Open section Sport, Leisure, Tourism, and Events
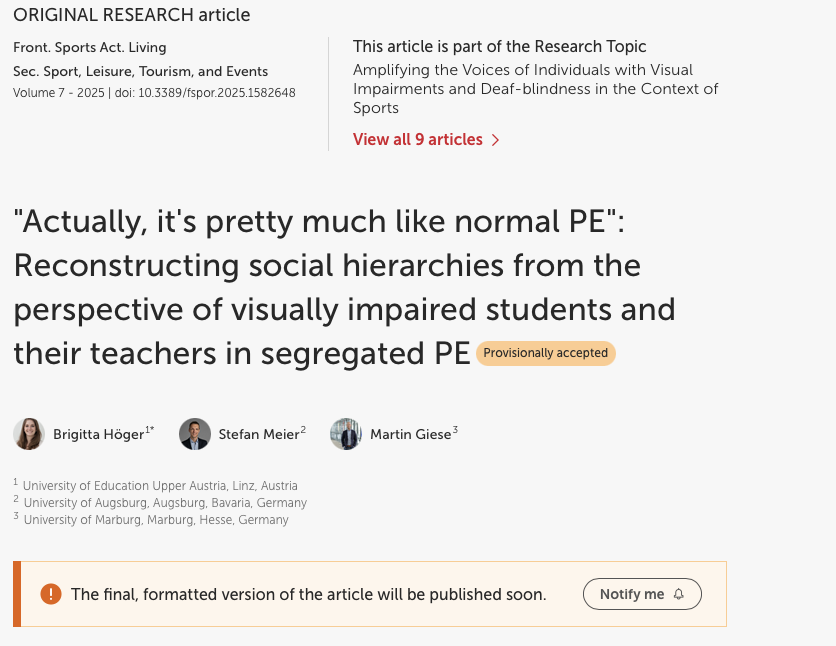Image resolution: width=836 pixels, height=646 pixels. 140,71
